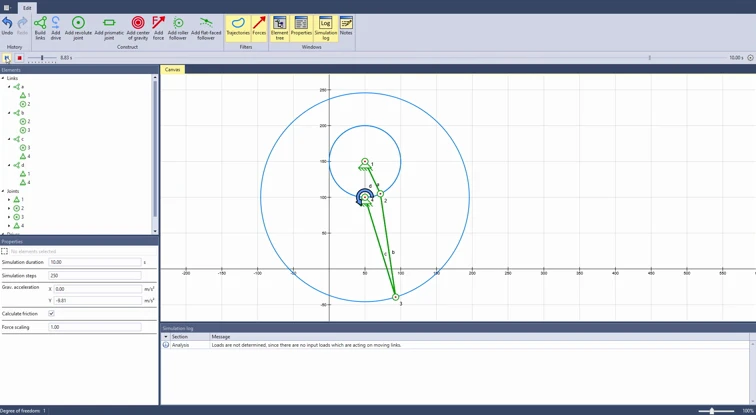
Task: Select Add roller follower tool
Action: [x=178, y=28]
